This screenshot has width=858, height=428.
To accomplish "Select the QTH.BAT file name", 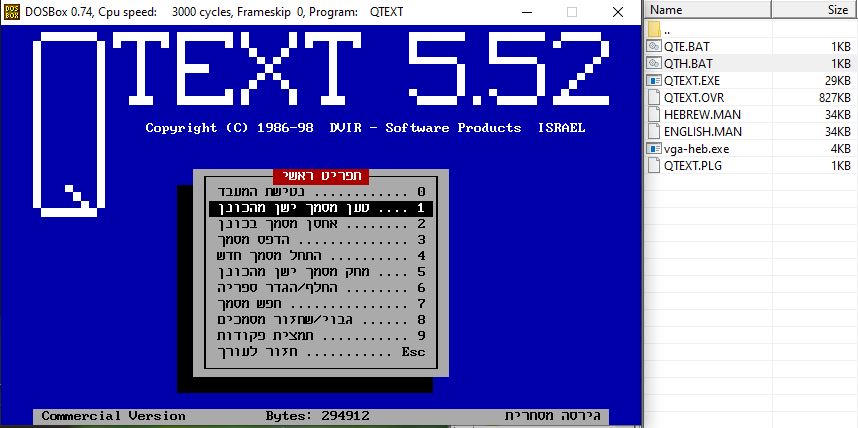I will (687, 63).
